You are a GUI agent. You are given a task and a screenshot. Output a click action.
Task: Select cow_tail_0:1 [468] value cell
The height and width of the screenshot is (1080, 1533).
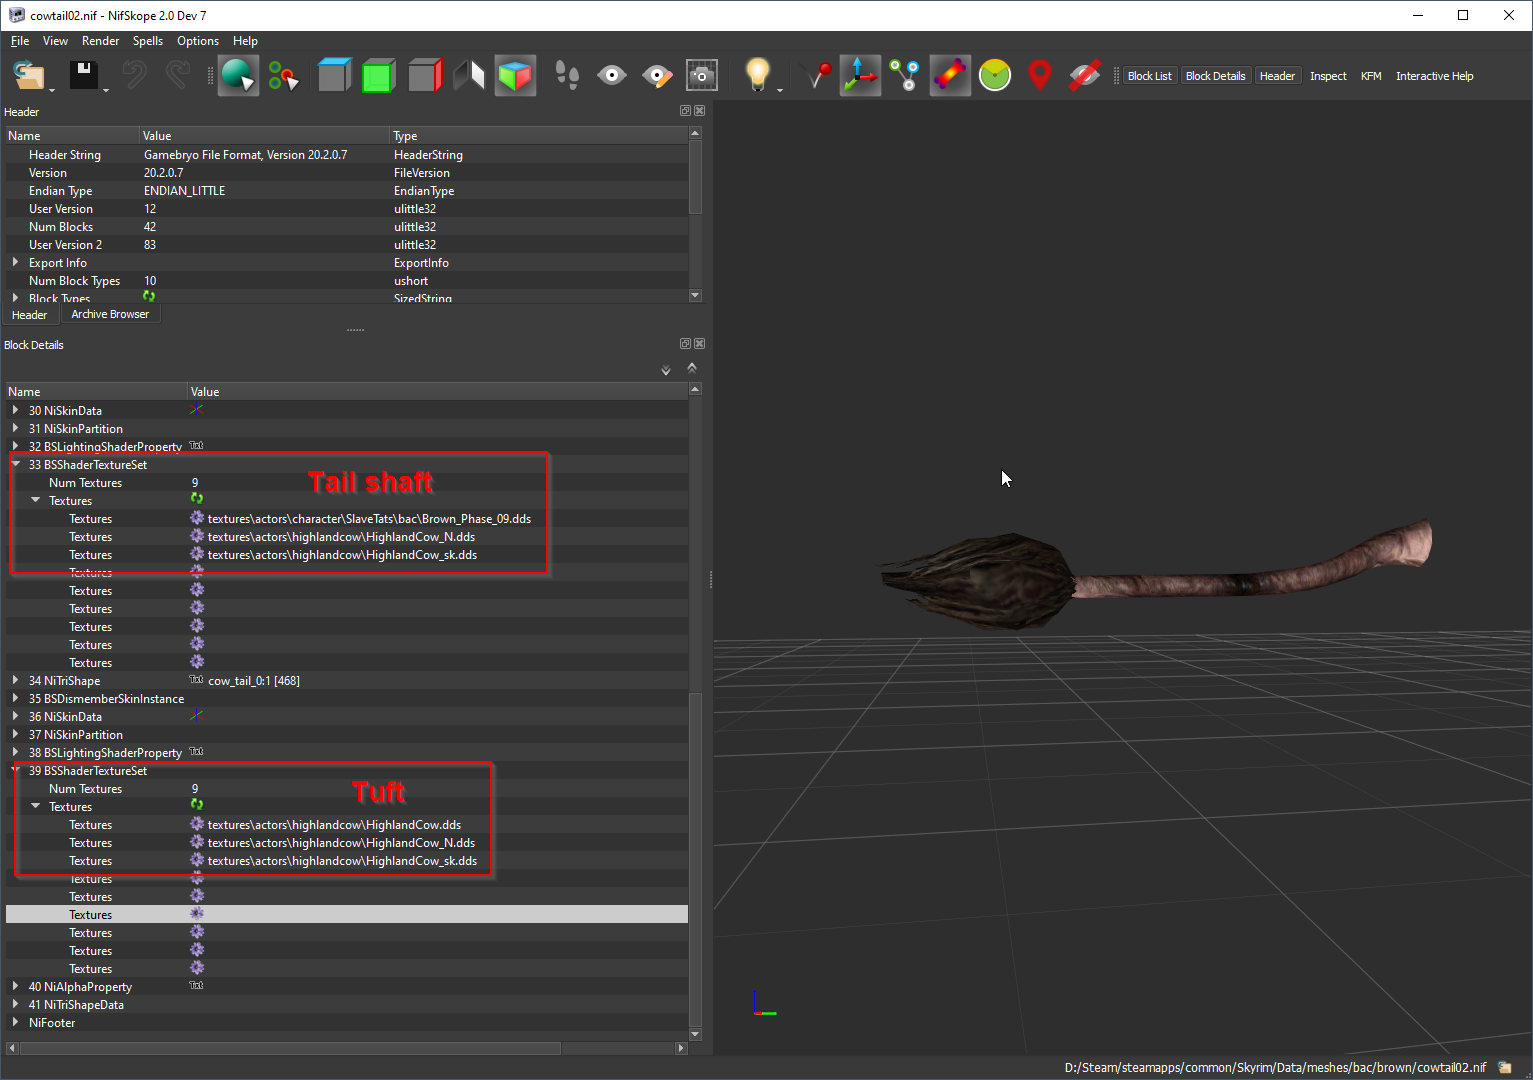pyautogui.click(x=438, y=680)
